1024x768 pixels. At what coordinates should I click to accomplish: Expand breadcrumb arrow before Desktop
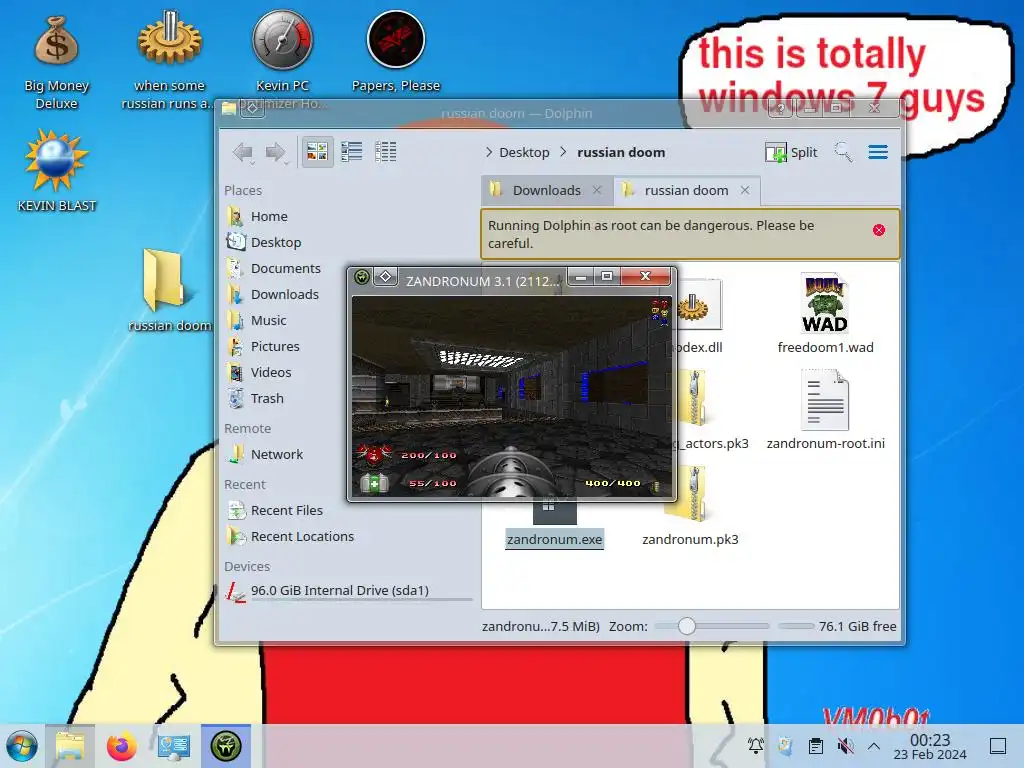[x=489, y=152]
